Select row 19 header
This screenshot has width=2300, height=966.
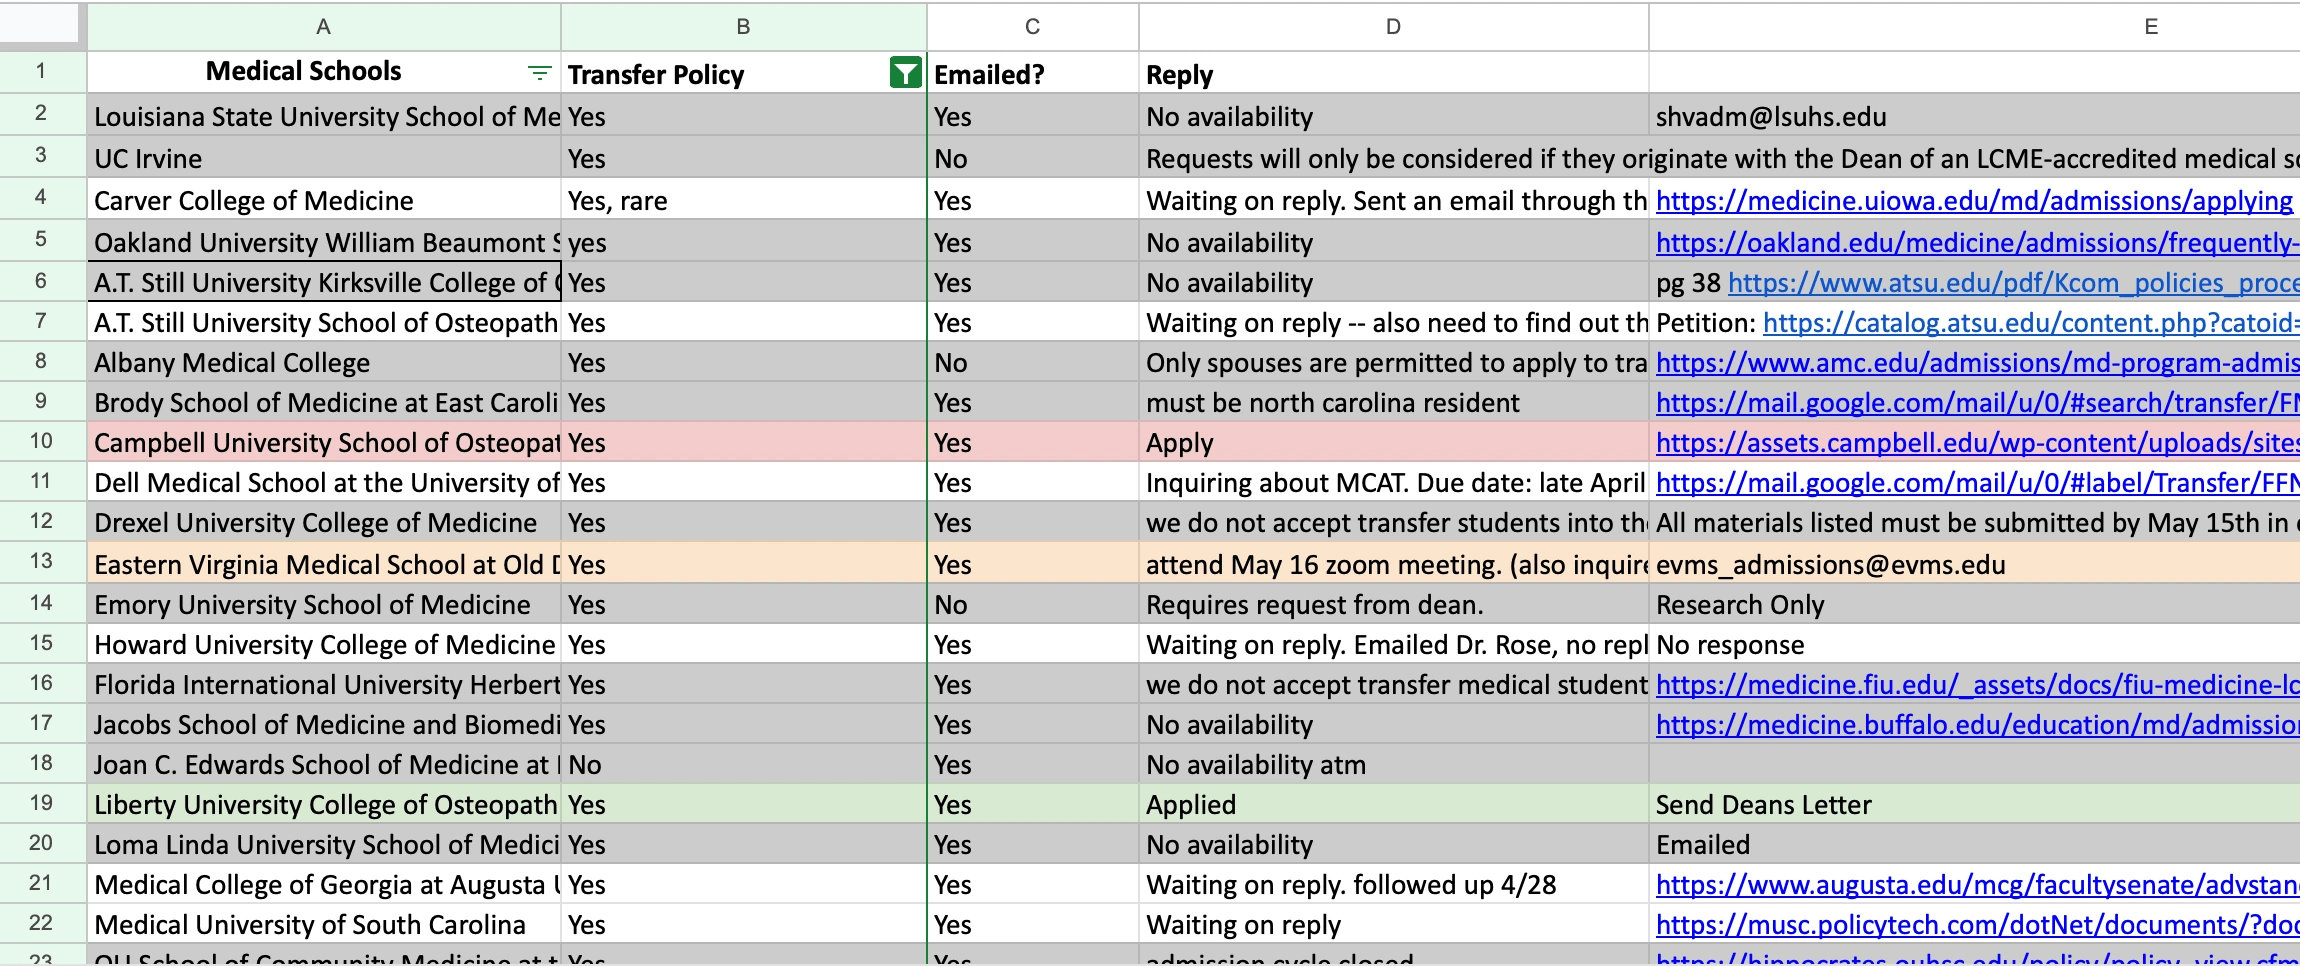(41, 803)
